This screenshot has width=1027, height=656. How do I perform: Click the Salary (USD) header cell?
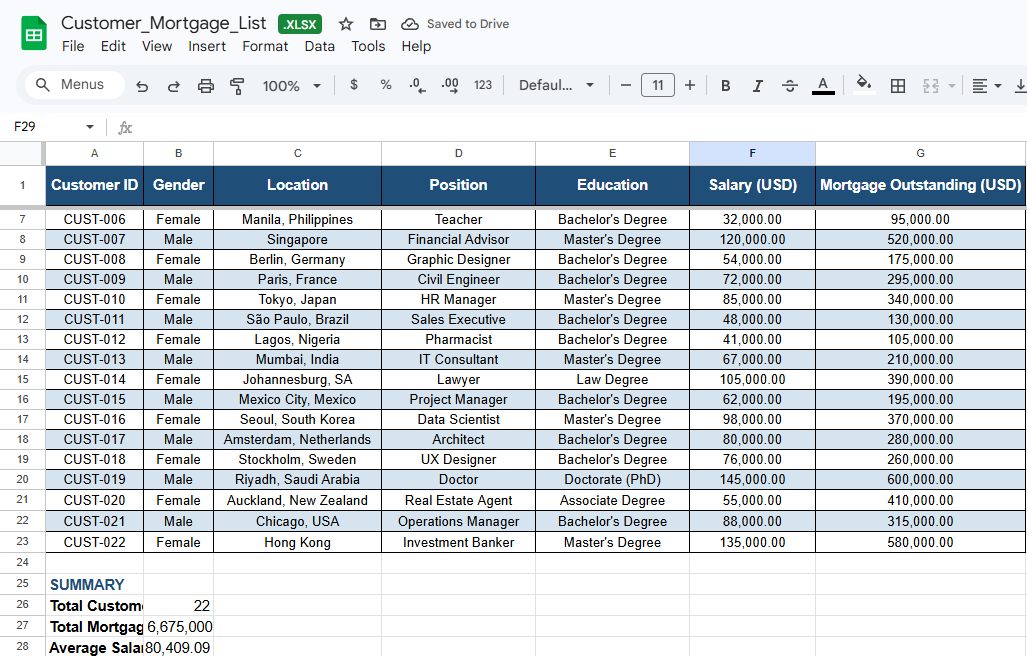coord(753,185)
